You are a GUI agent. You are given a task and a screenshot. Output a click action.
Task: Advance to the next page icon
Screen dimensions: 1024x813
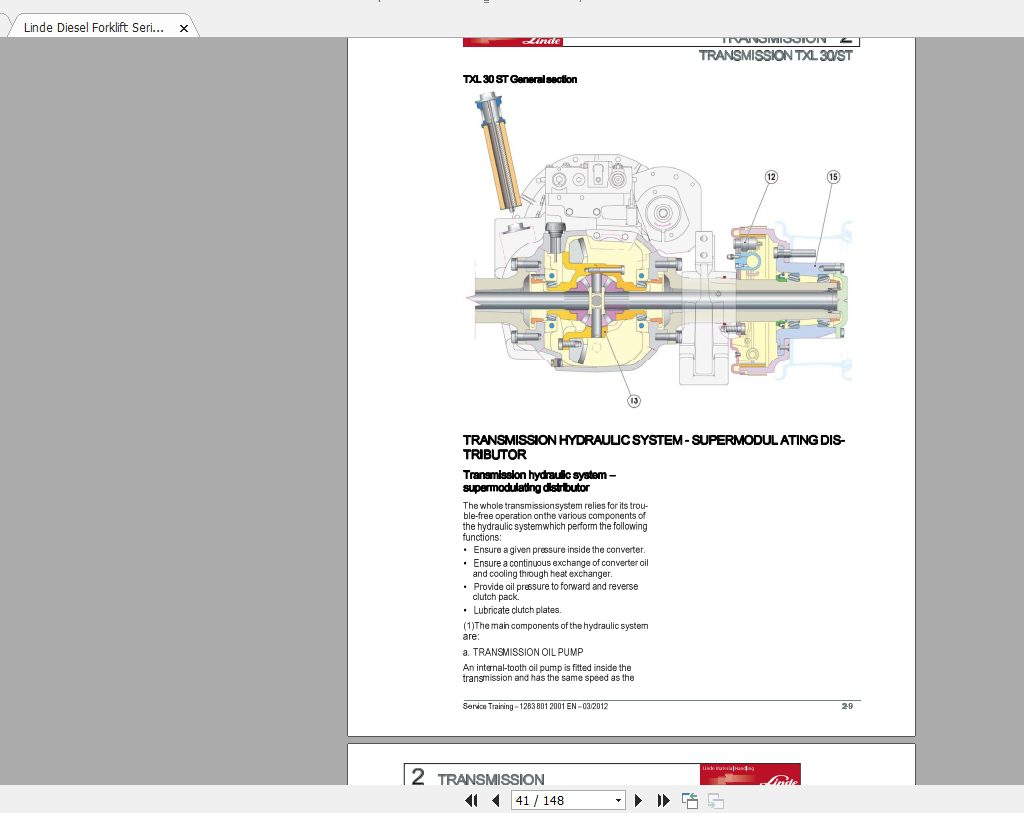click(x=639, y=800)
